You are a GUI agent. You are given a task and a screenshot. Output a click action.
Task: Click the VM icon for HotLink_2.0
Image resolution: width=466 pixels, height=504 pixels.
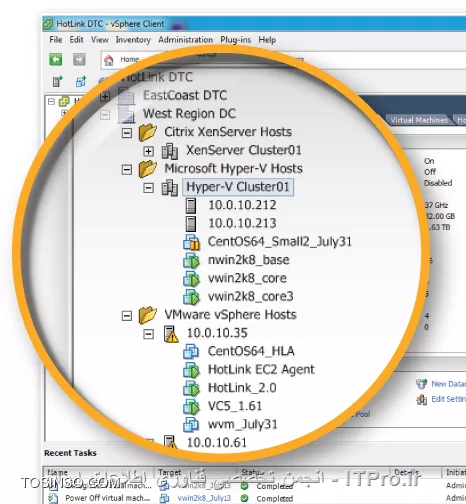click(x=192, y=389)
